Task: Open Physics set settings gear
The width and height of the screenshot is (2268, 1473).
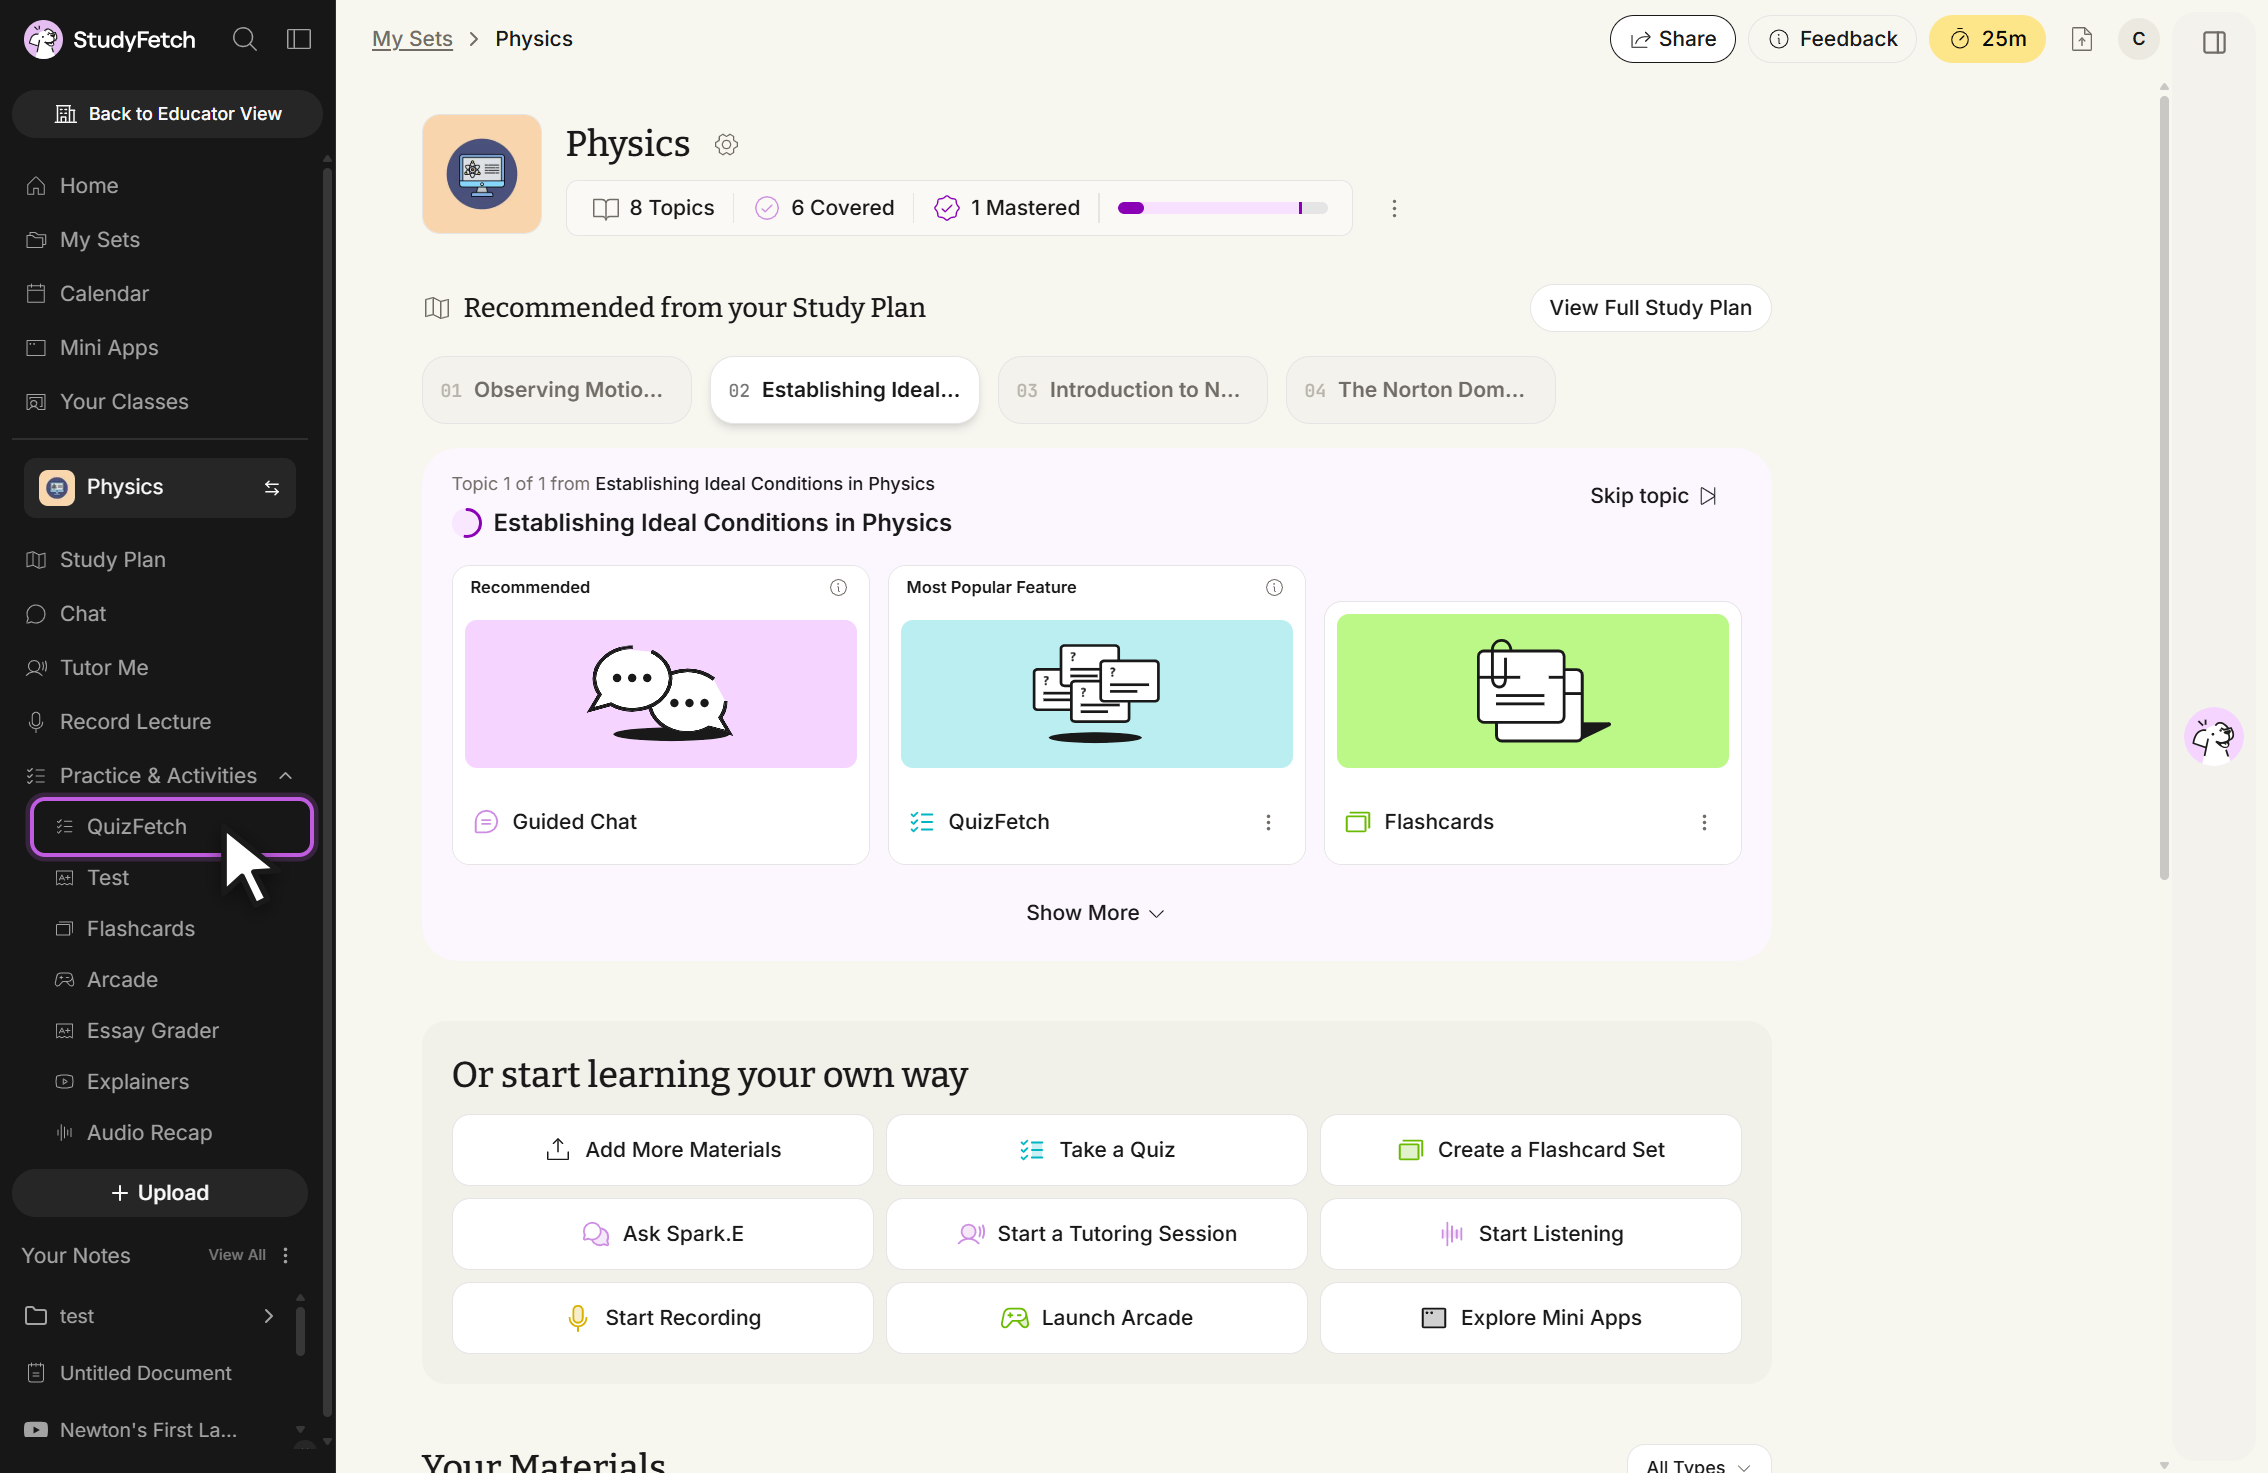Action: coord(727,145)
